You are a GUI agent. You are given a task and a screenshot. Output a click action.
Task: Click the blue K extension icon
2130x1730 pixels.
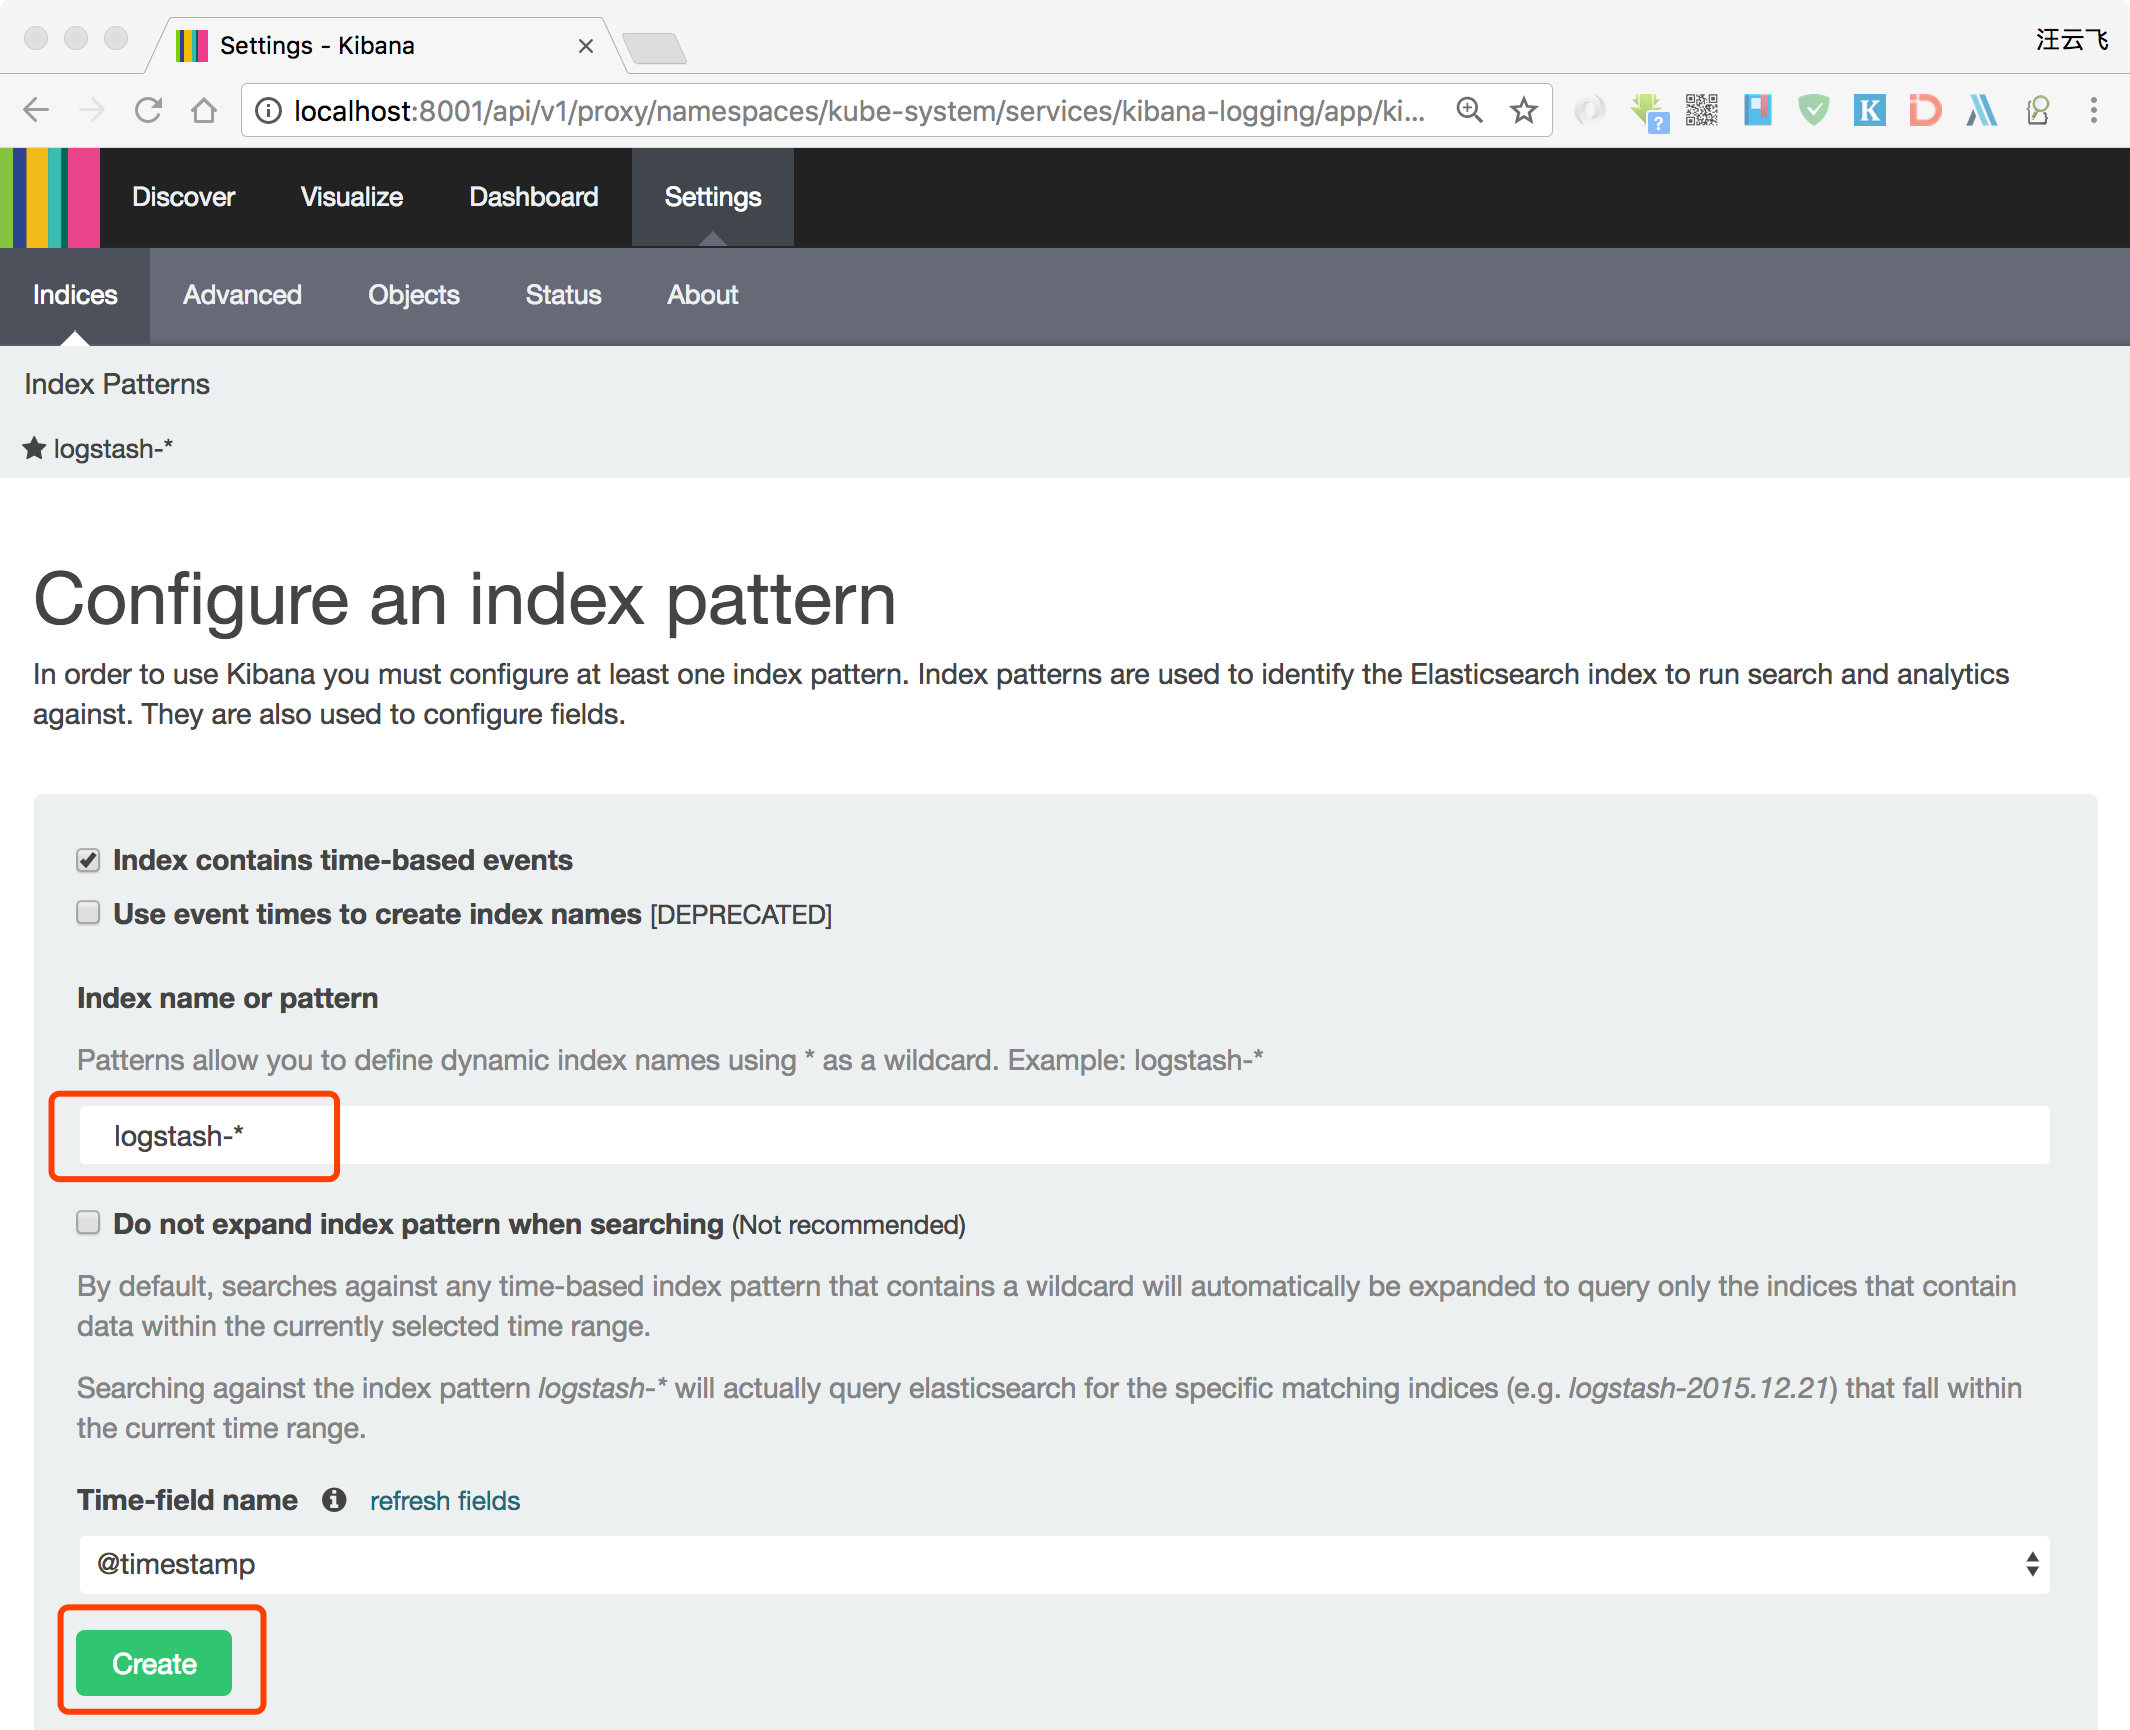coord(1869,110)
